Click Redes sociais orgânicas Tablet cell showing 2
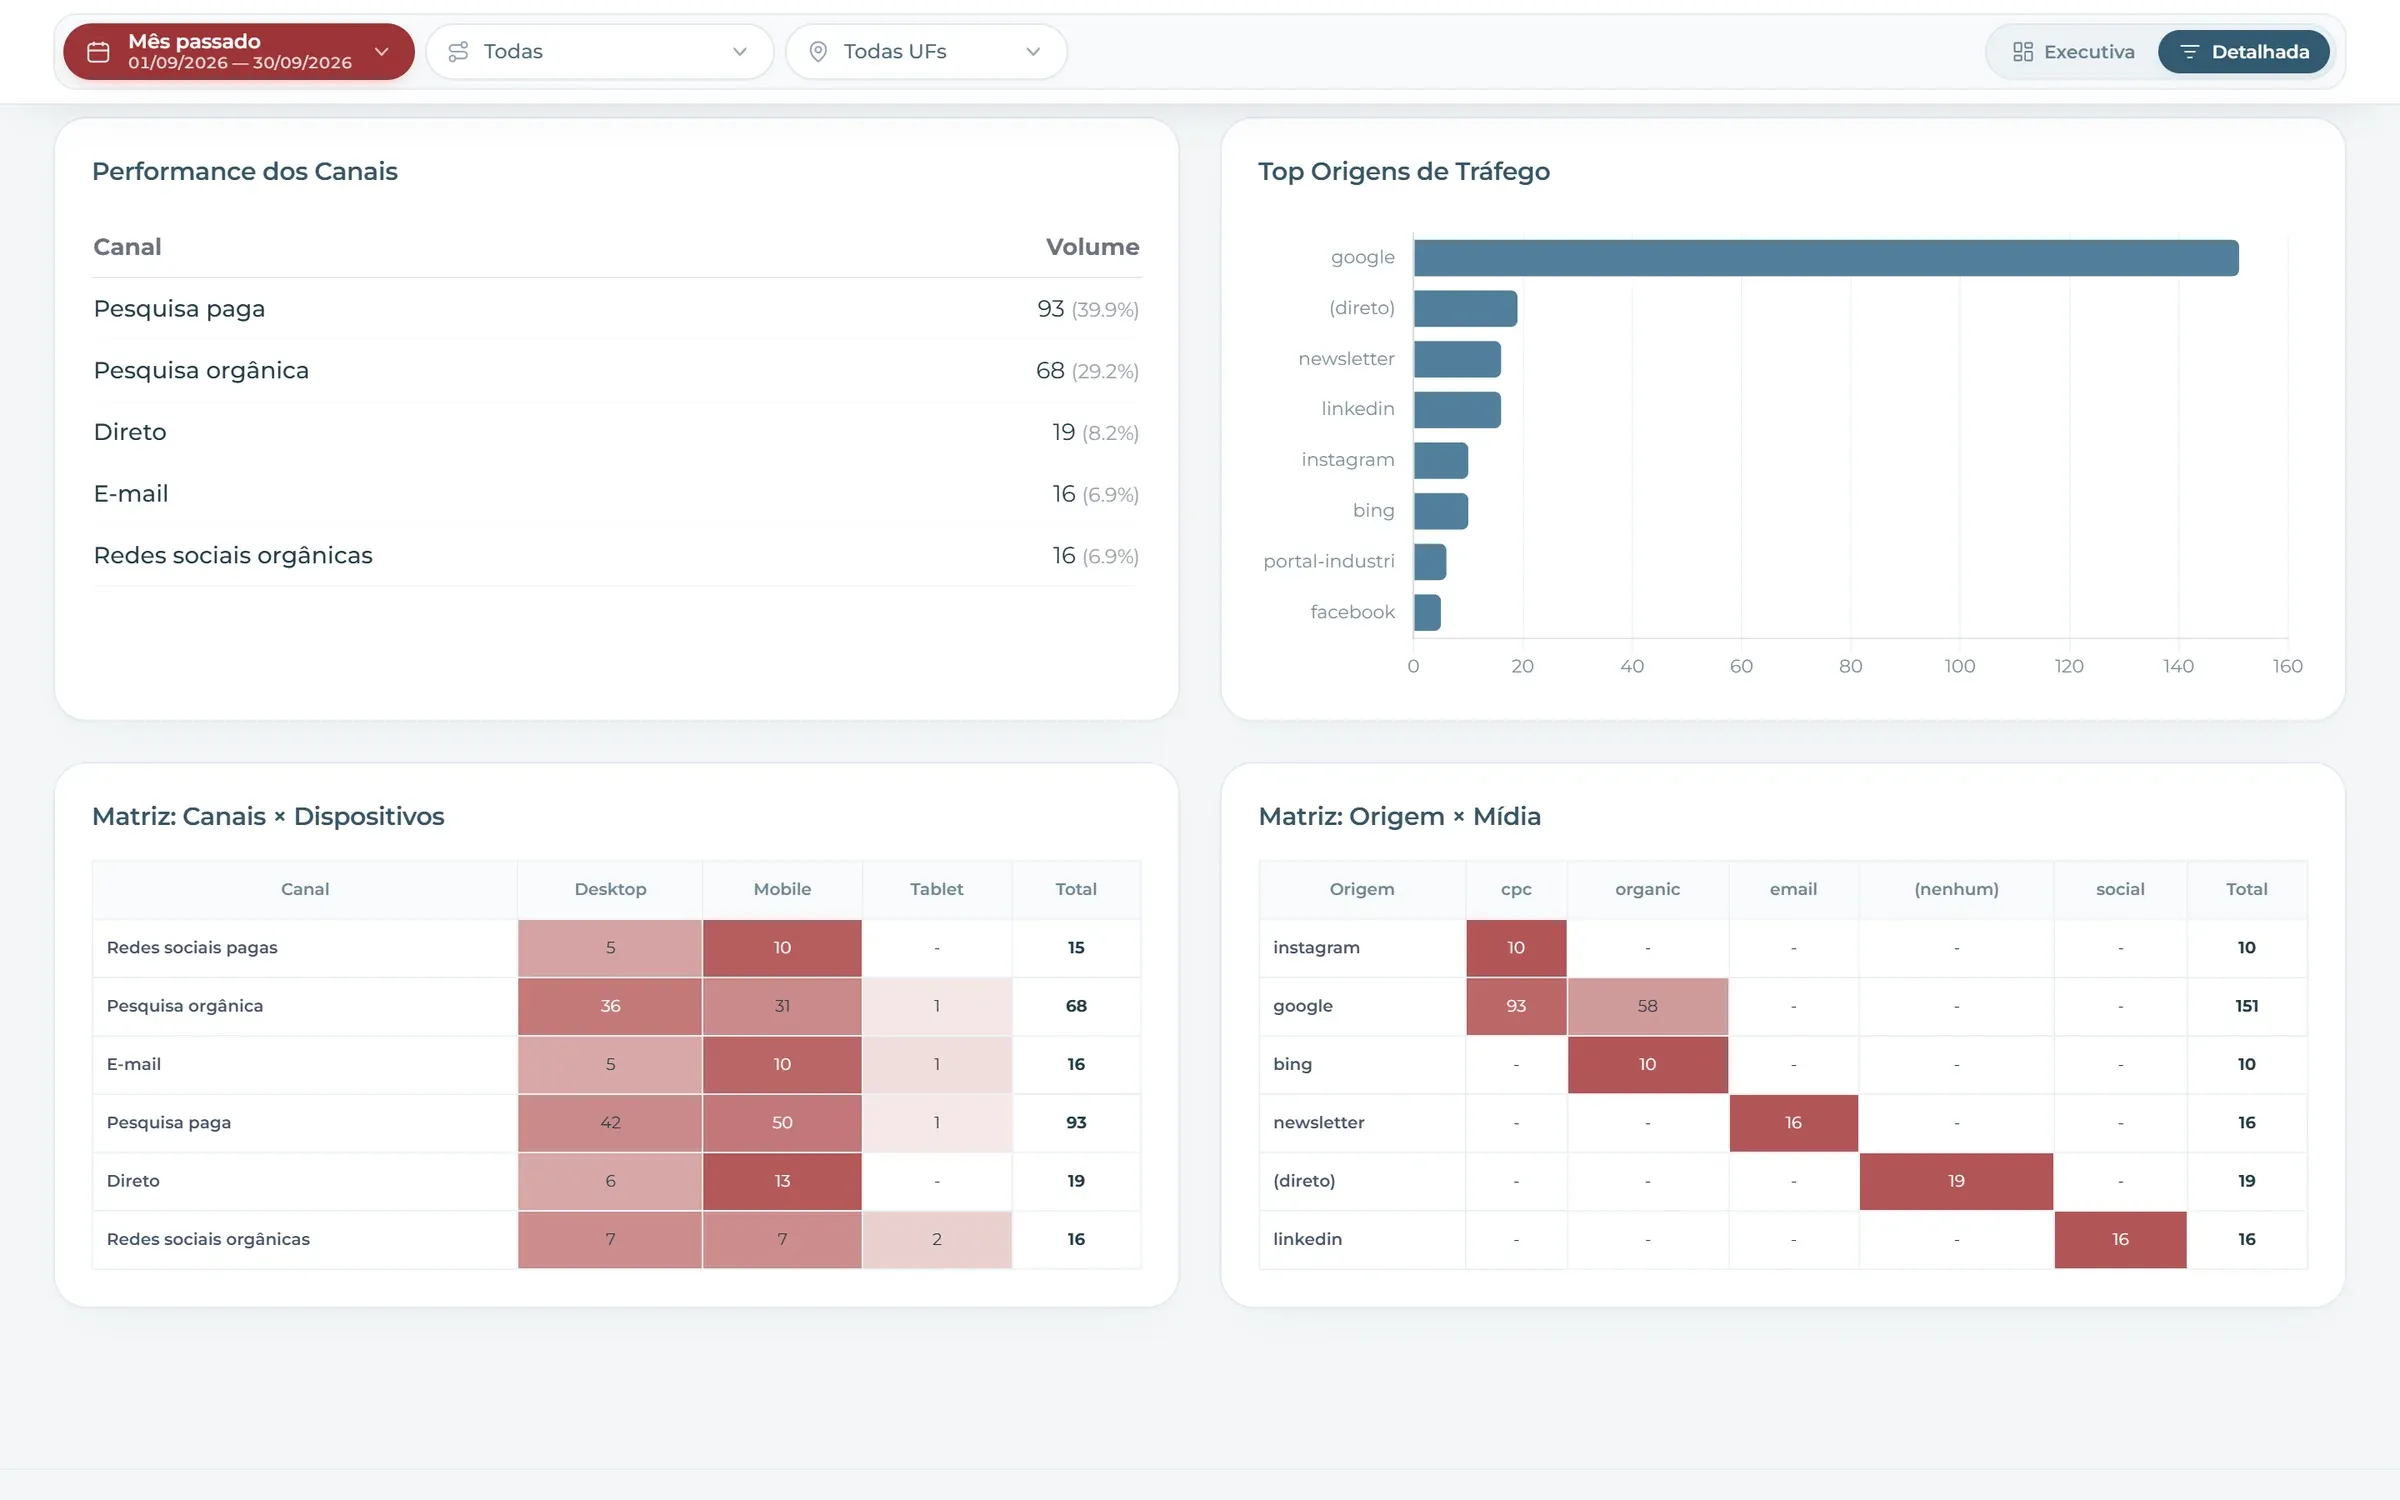 point(937,1239)
